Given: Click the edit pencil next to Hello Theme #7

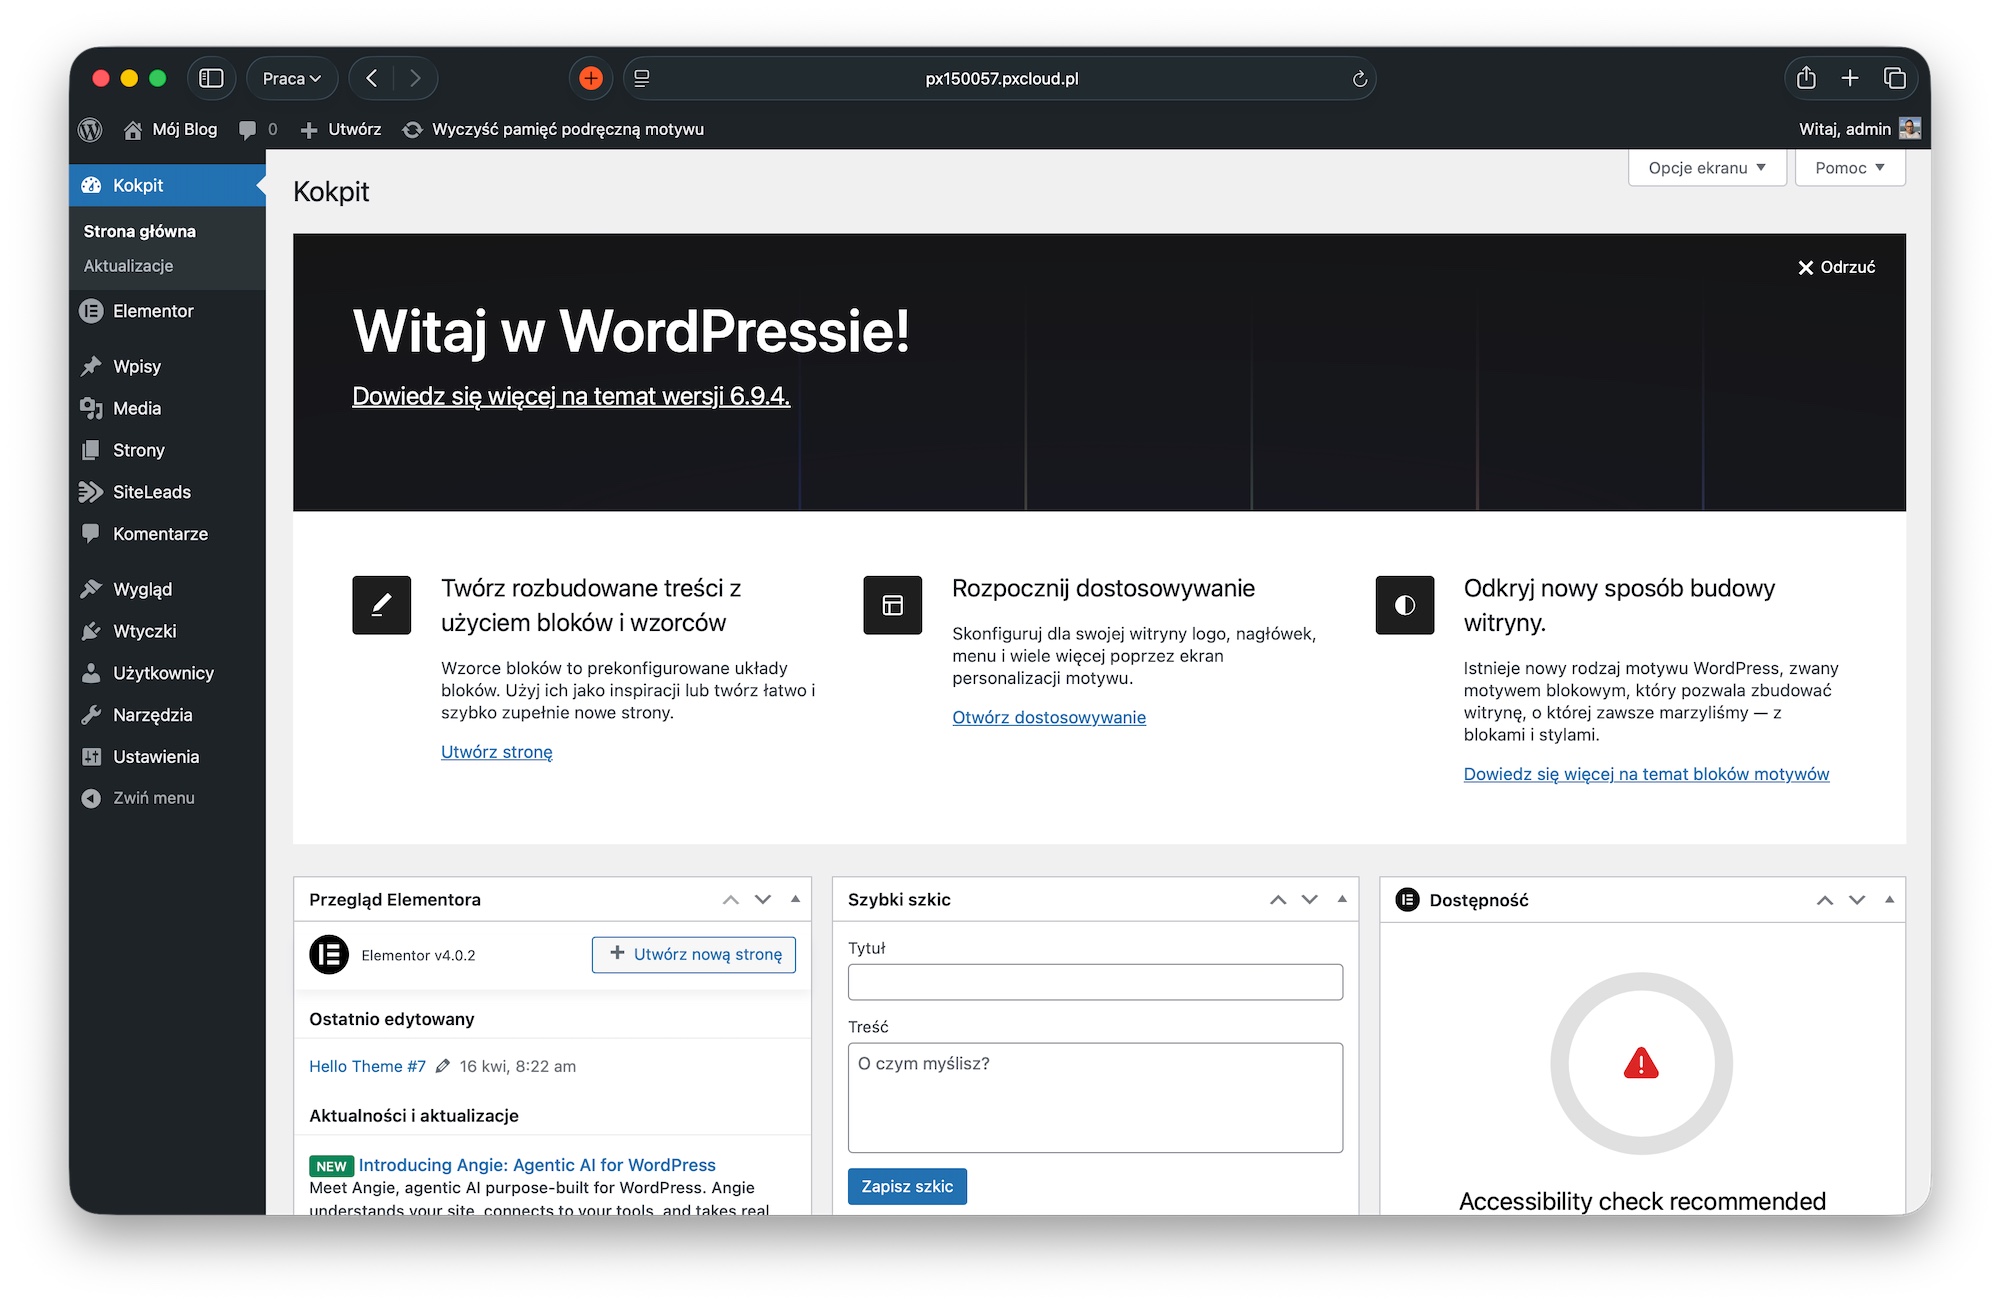Looking at the screenshot, I should (443, 1066).
